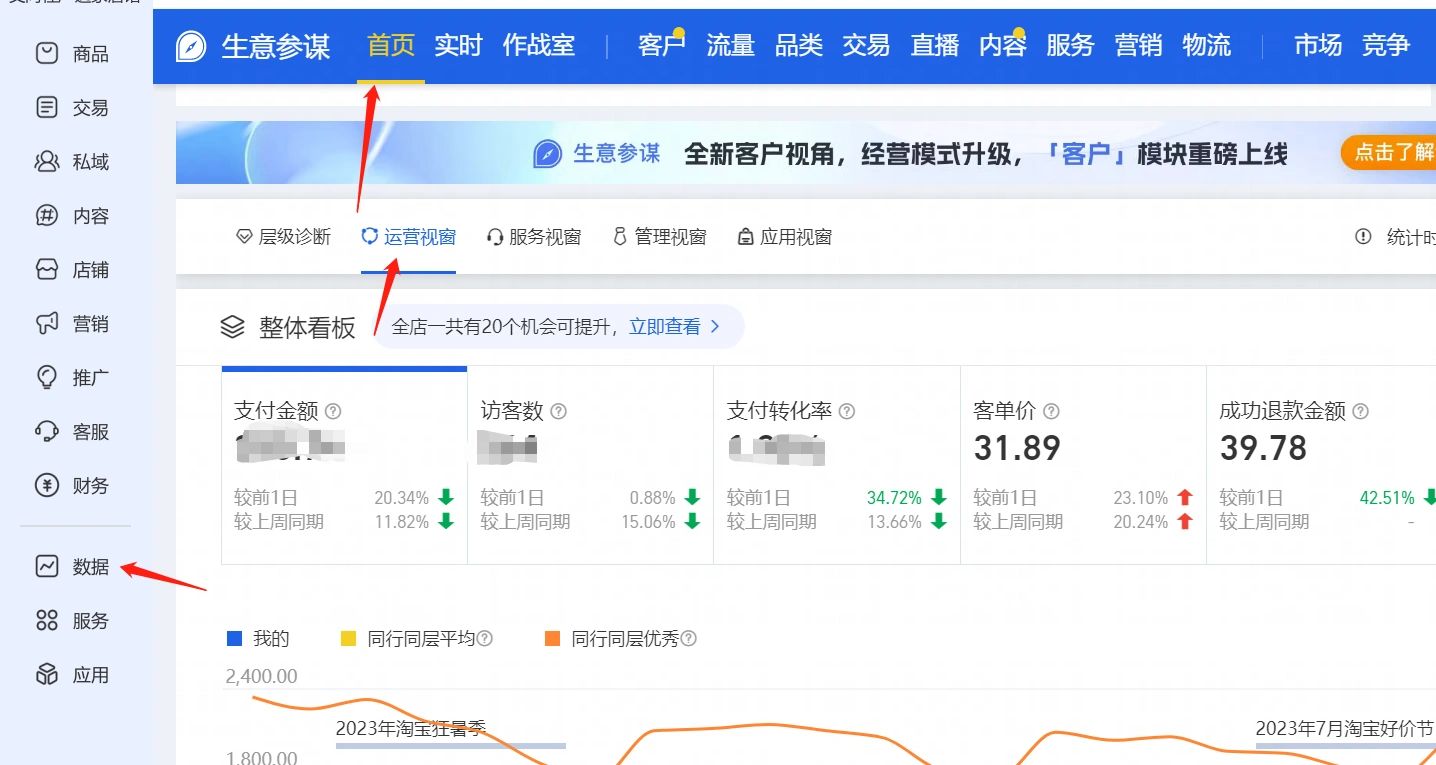Select the 支付金额 metric card
Viewport: 1436px width, 765px height.
(344, 465)
